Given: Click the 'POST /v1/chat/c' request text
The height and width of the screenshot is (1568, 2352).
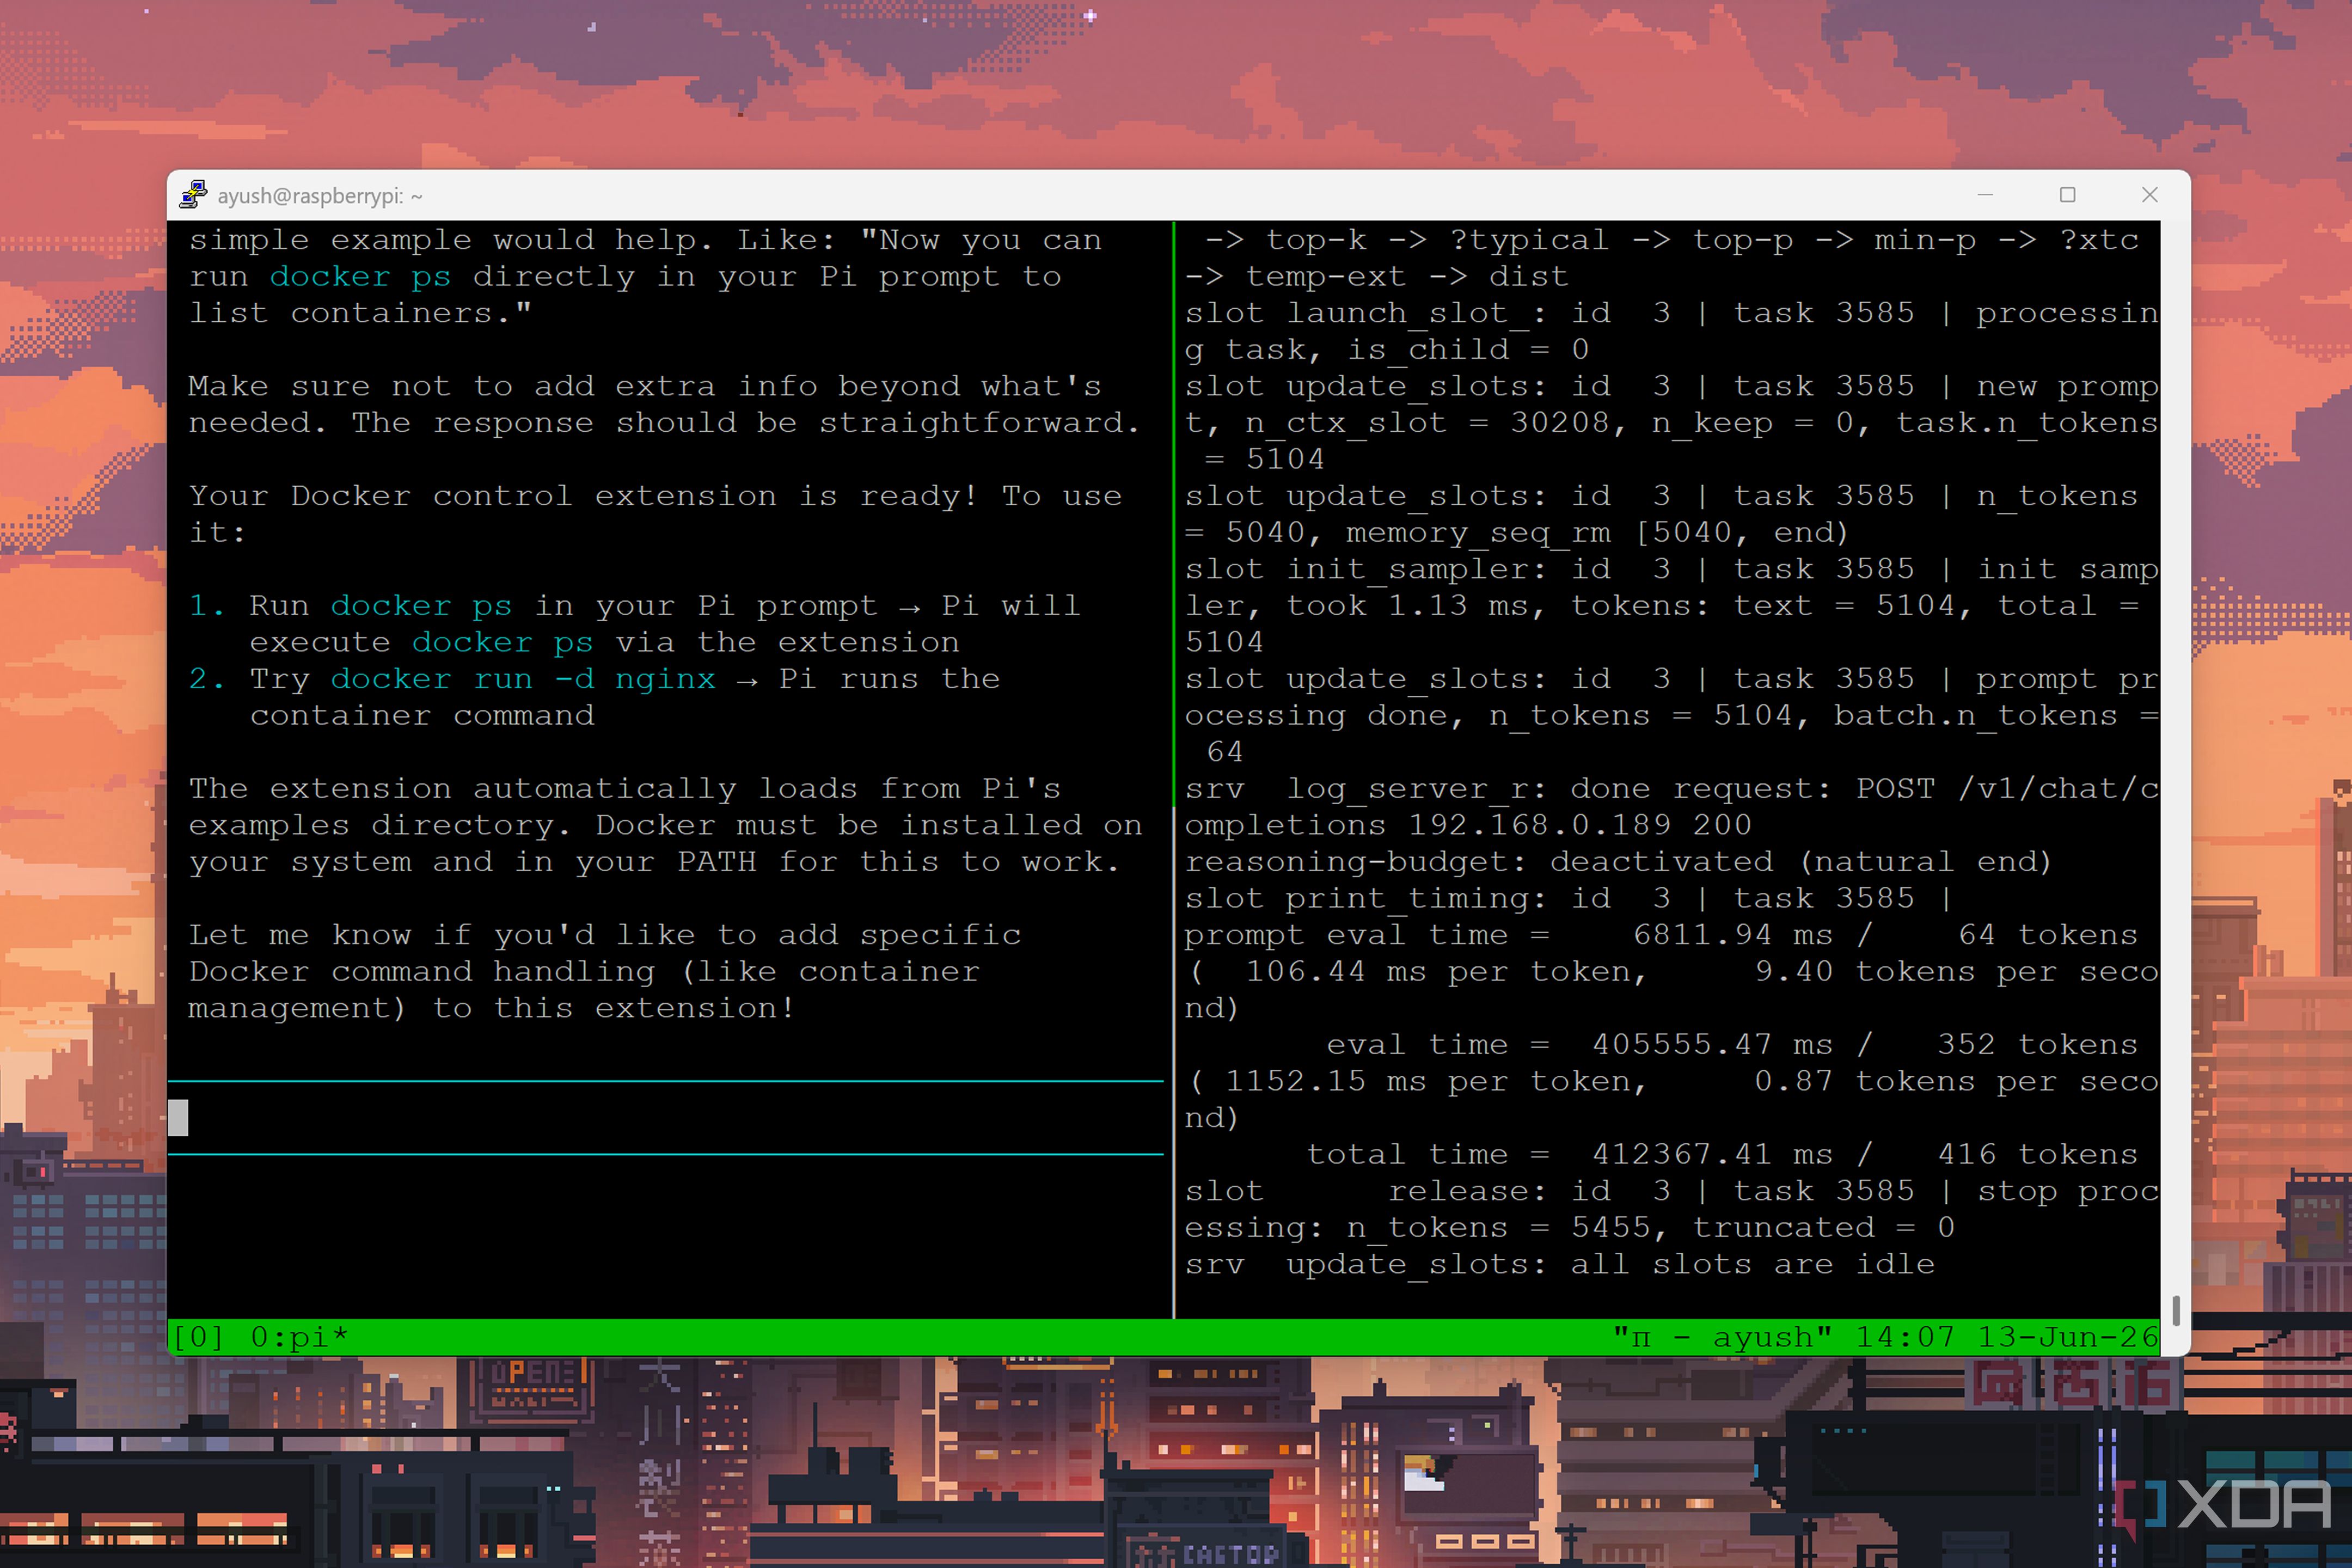Looking at the screenshot, I should click(x=2007, y=789).
